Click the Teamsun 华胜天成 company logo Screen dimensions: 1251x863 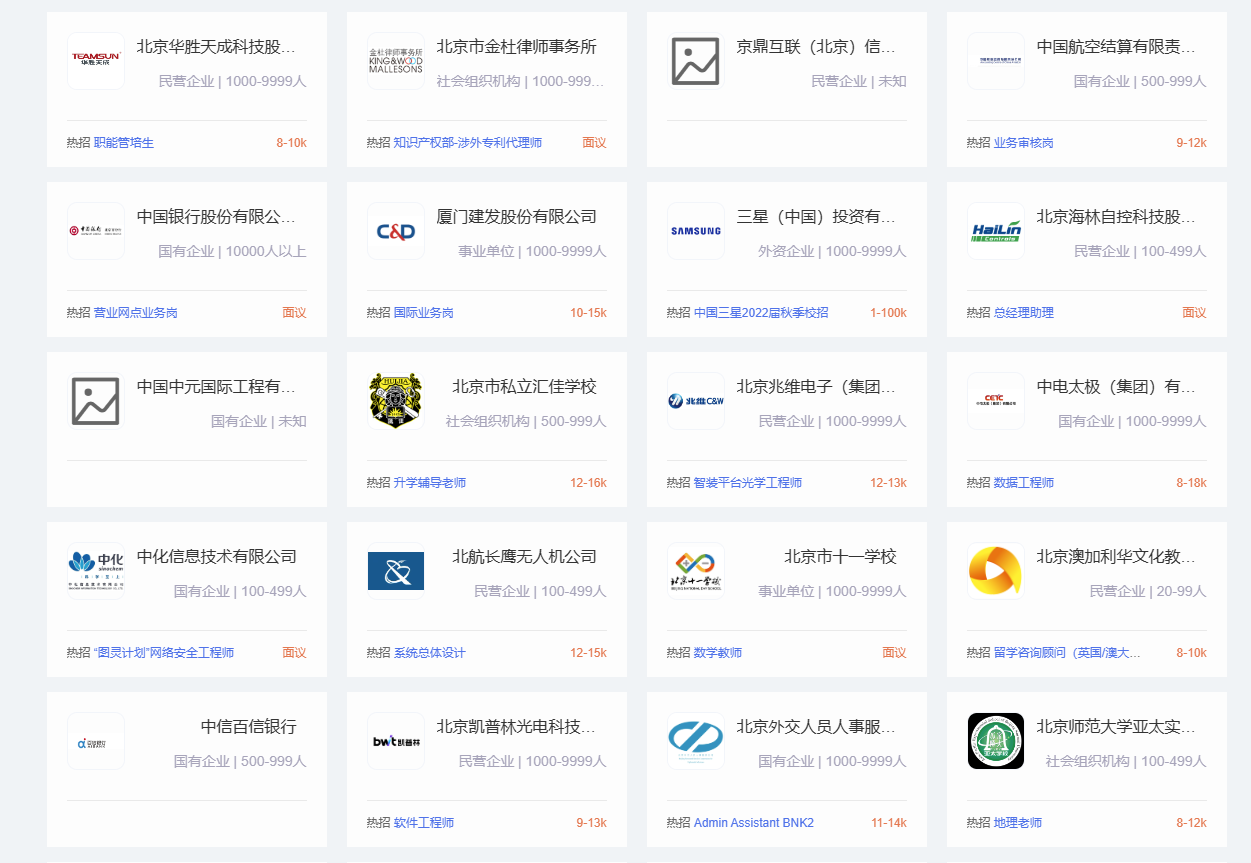[x=96, y=61]
